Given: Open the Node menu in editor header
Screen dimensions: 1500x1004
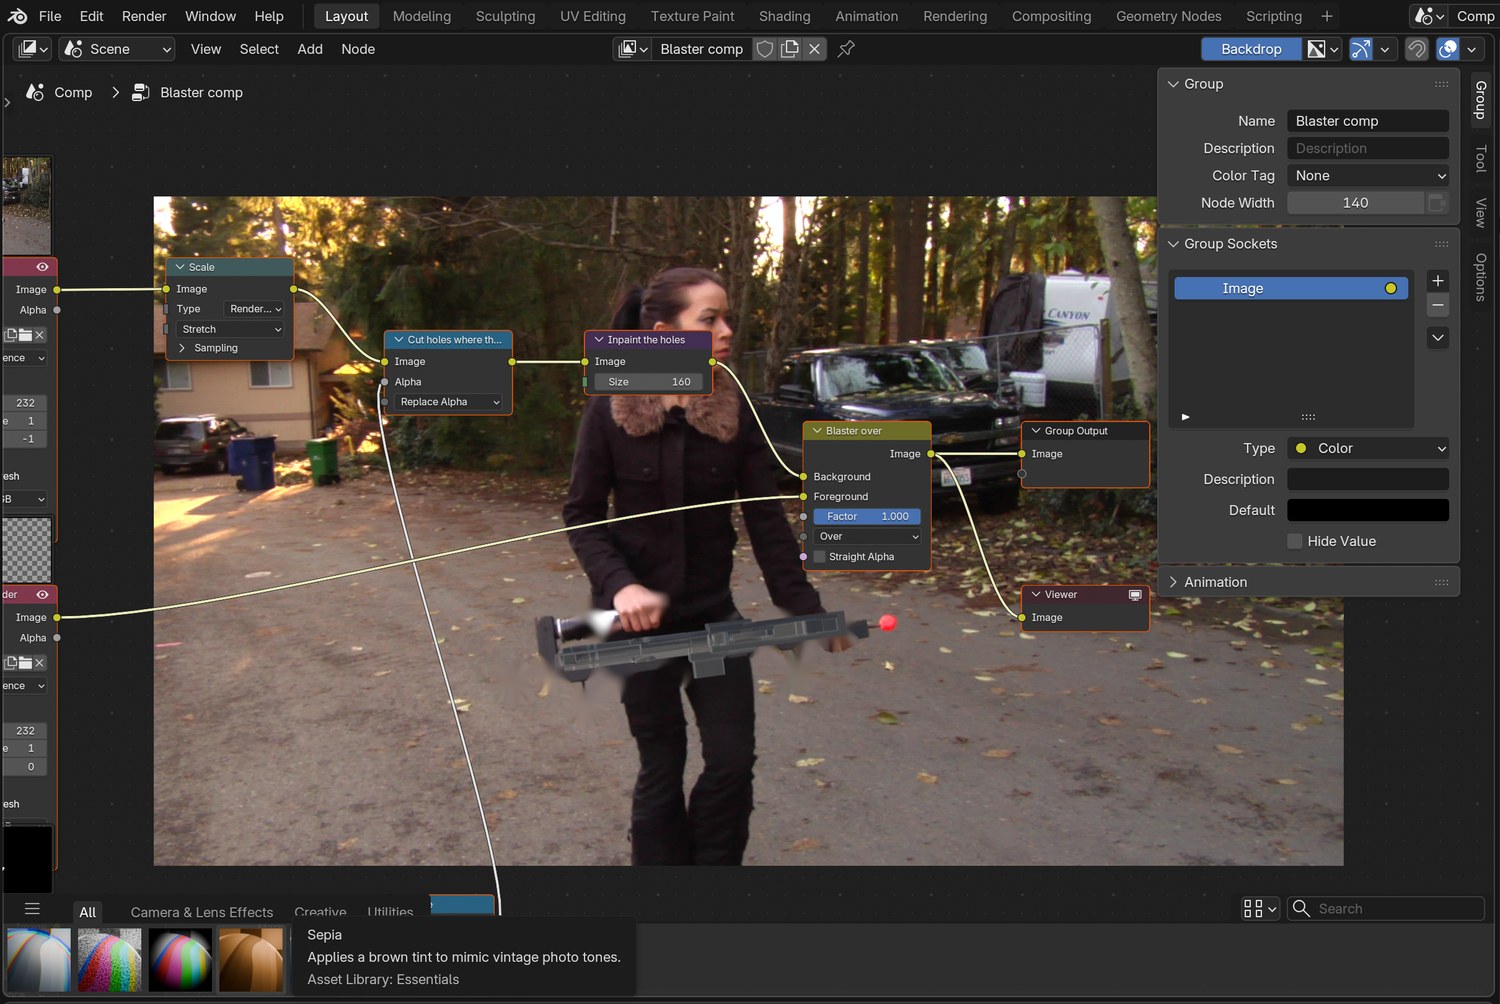Looking at the screenshot, I should [358, 49].
